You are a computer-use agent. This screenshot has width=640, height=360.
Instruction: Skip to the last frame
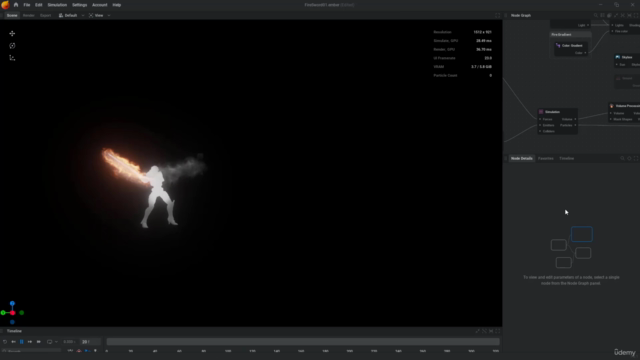point(39,342)
